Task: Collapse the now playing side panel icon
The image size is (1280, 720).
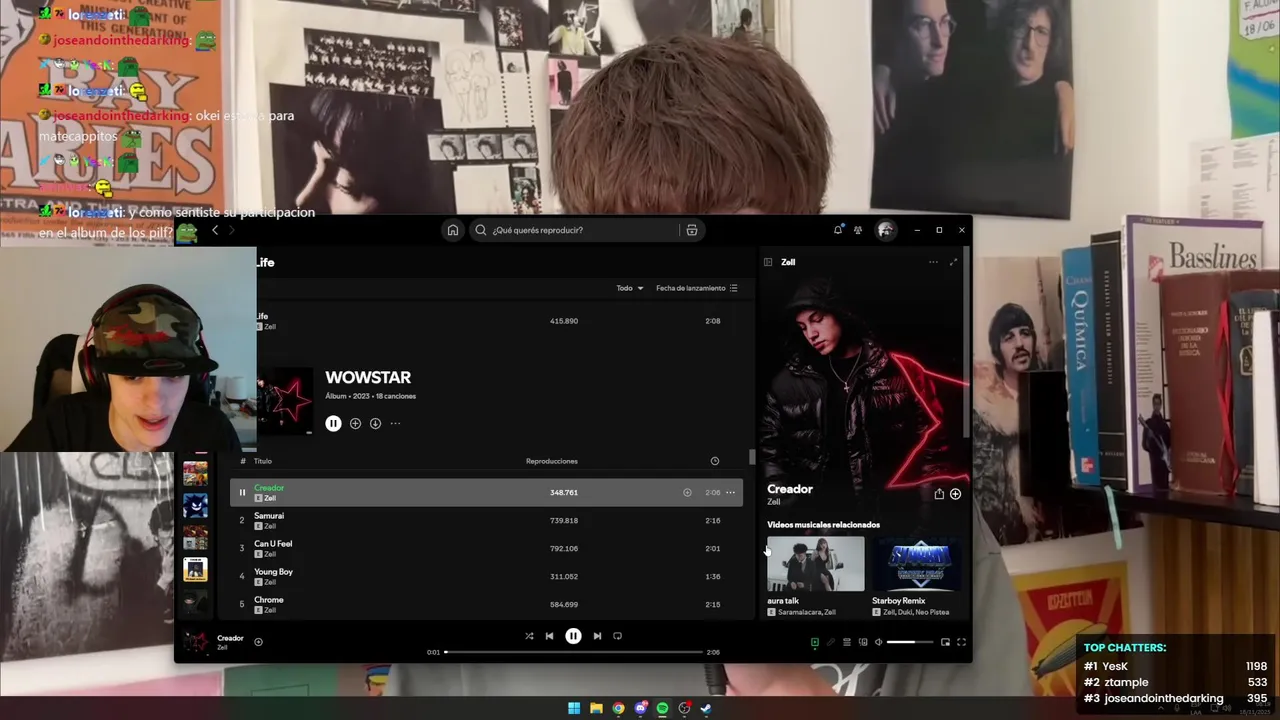Action: [x=768, y=262]
